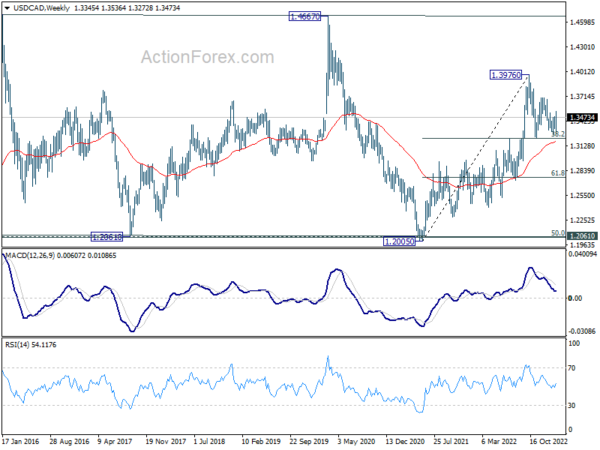Click the 17 Jan 2016 date label
This screenshot has height=450, width=600.
point(21,441)
